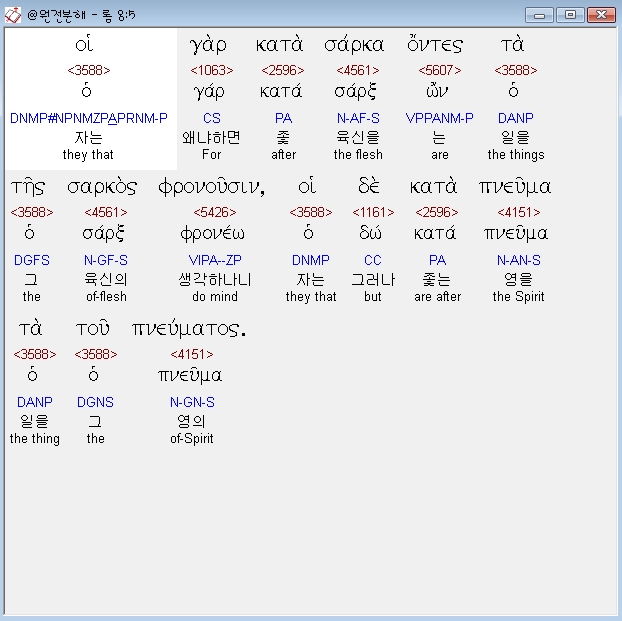Select the Greek word πνεῦμα in second row
This screenshot has height=621, width=622.
515,187
